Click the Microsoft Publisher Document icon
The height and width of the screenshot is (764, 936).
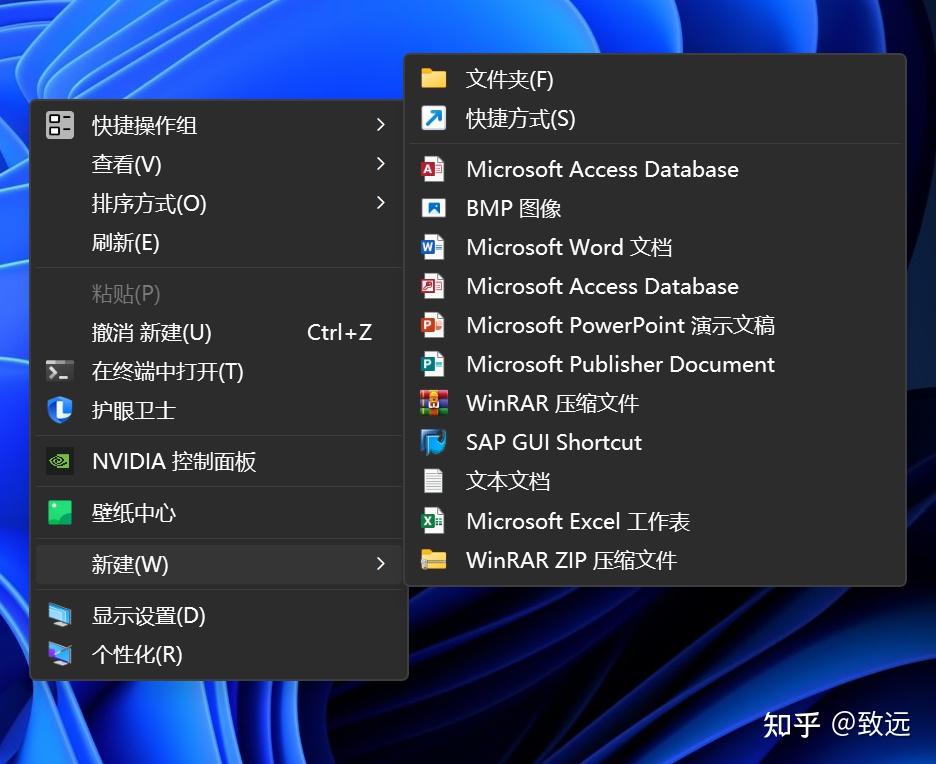[433, 364]
